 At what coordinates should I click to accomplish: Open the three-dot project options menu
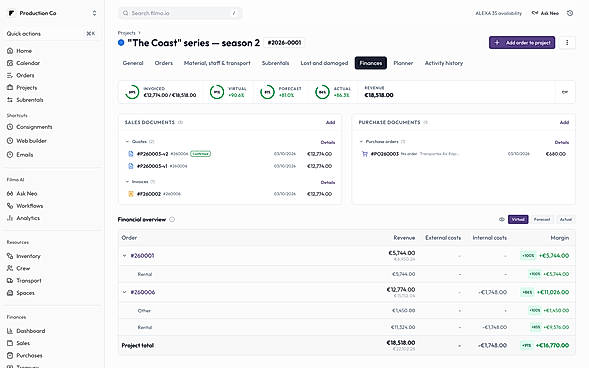pyautogui.click(x=567, y=42)
